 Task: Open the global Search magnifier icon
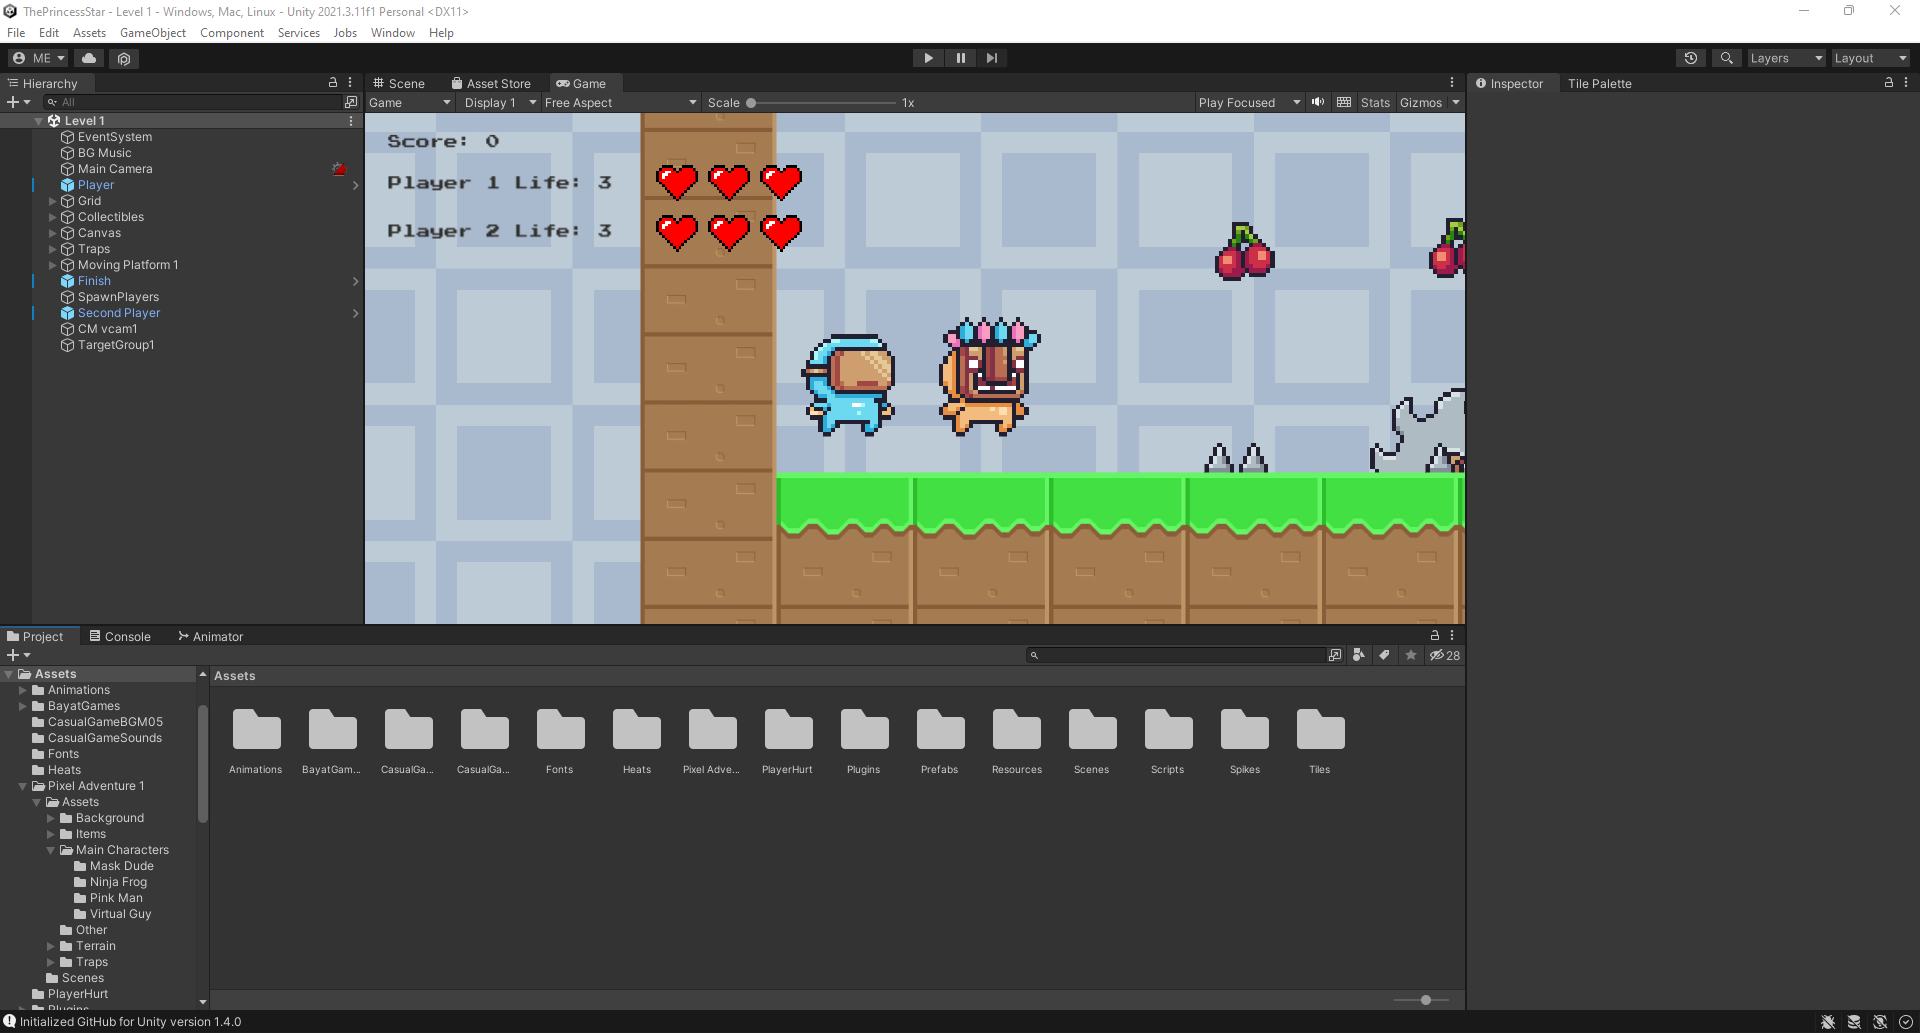[1726, 58]
